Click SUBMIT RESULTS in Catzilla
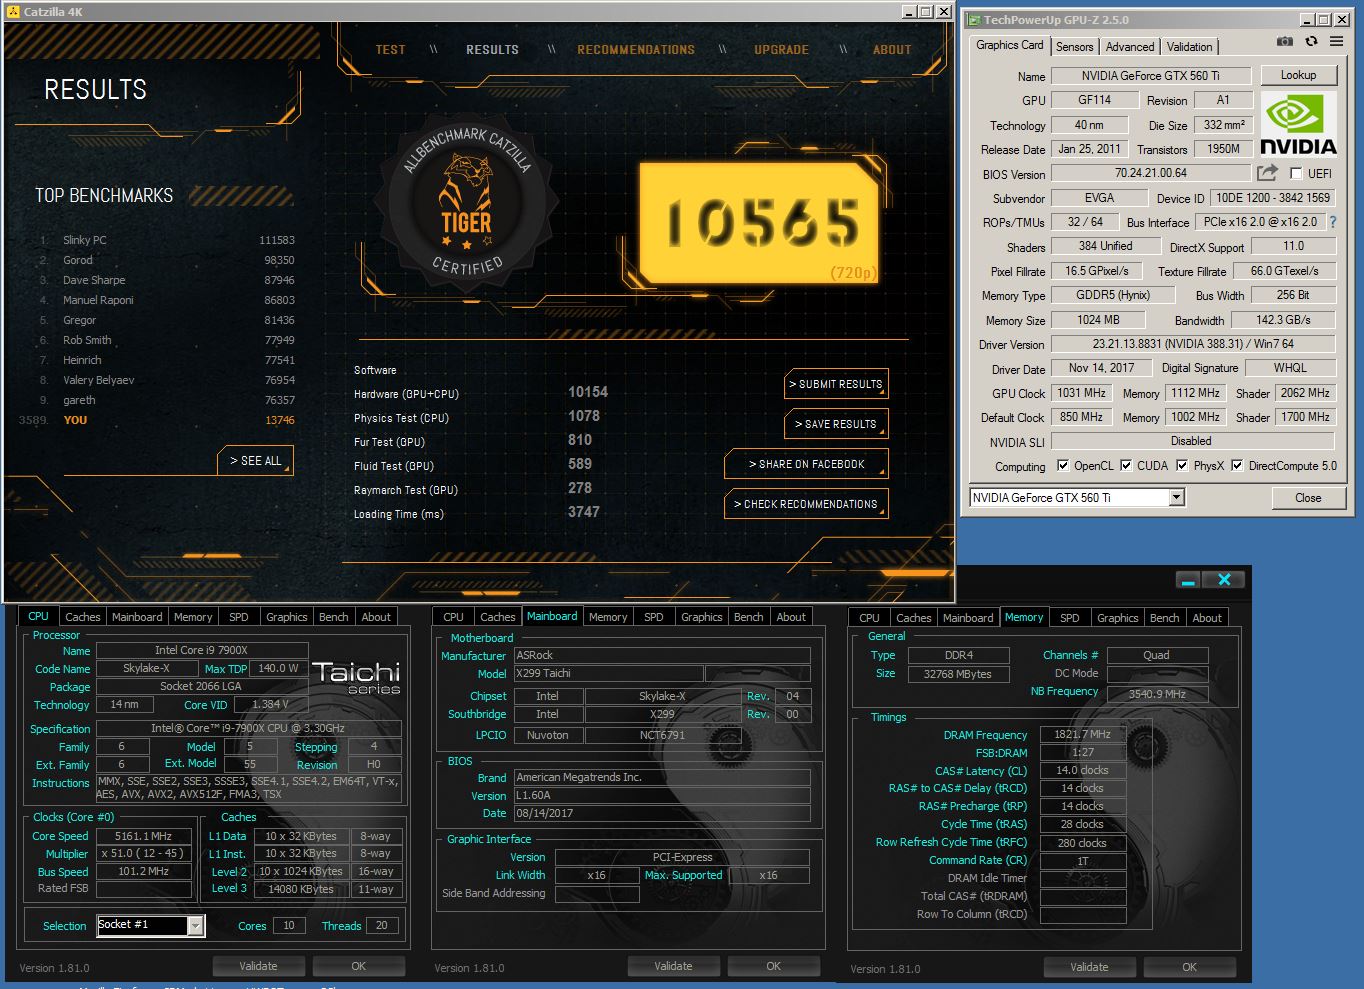 (x=835, y=384)
